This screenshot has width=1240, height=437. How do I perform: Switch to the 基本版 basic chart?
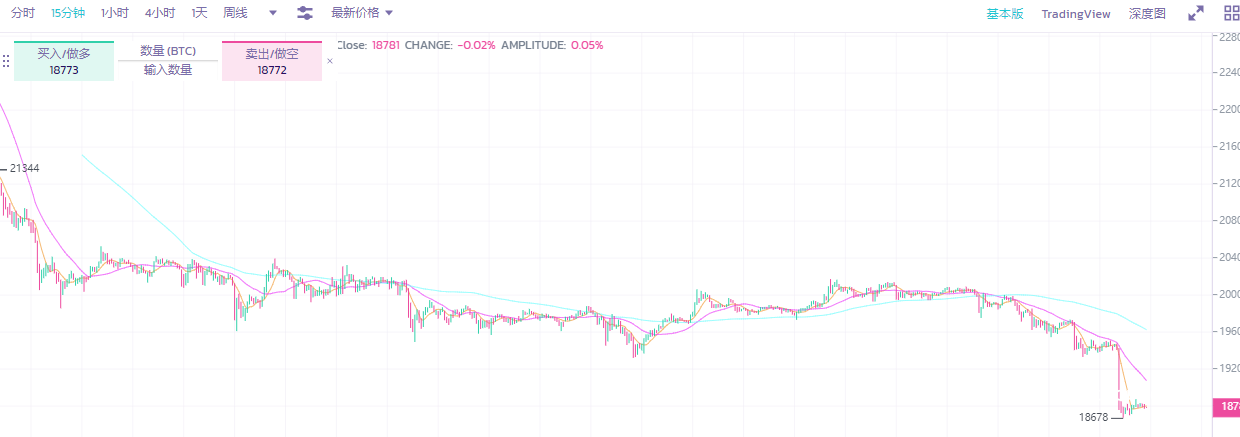pos(1005,14)
